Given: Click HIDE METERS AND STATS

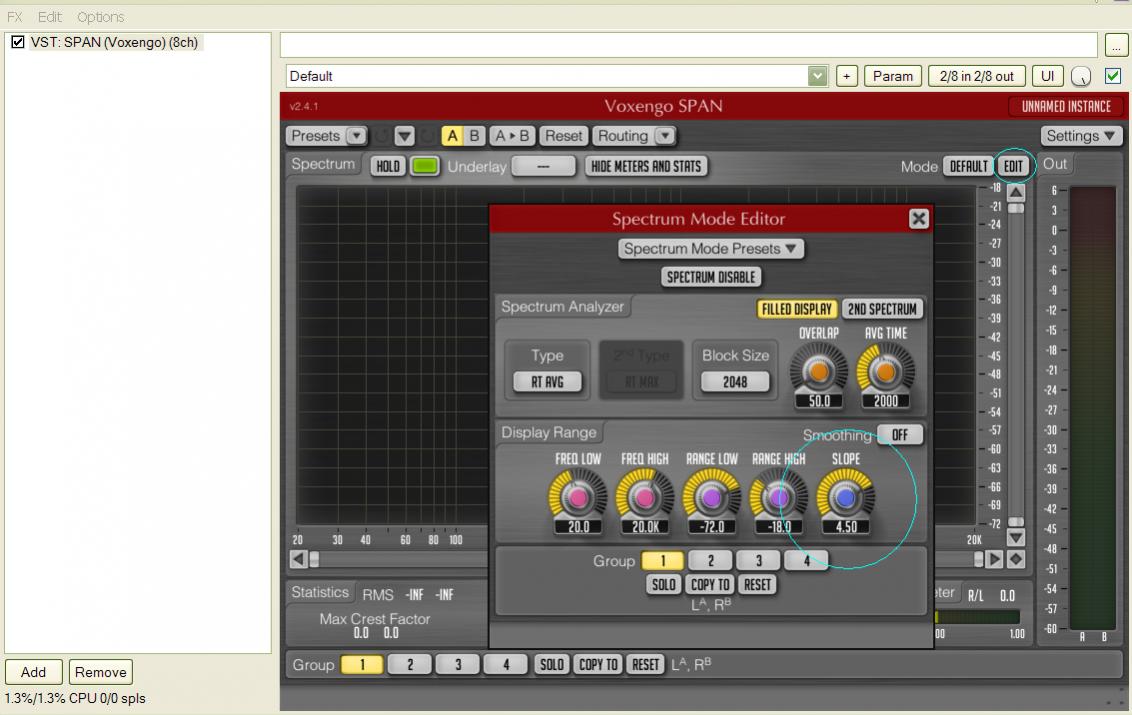Looking at the screenshot, I should pyautogui.click(x=646, y=166).
